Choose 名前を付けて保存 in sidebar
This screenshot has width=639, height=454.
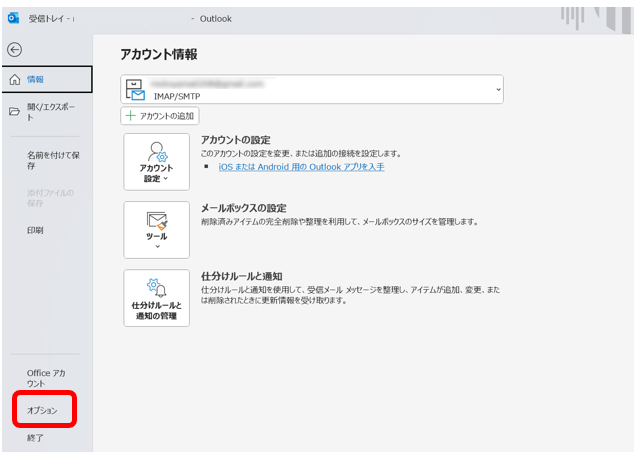tap(47, 161)
